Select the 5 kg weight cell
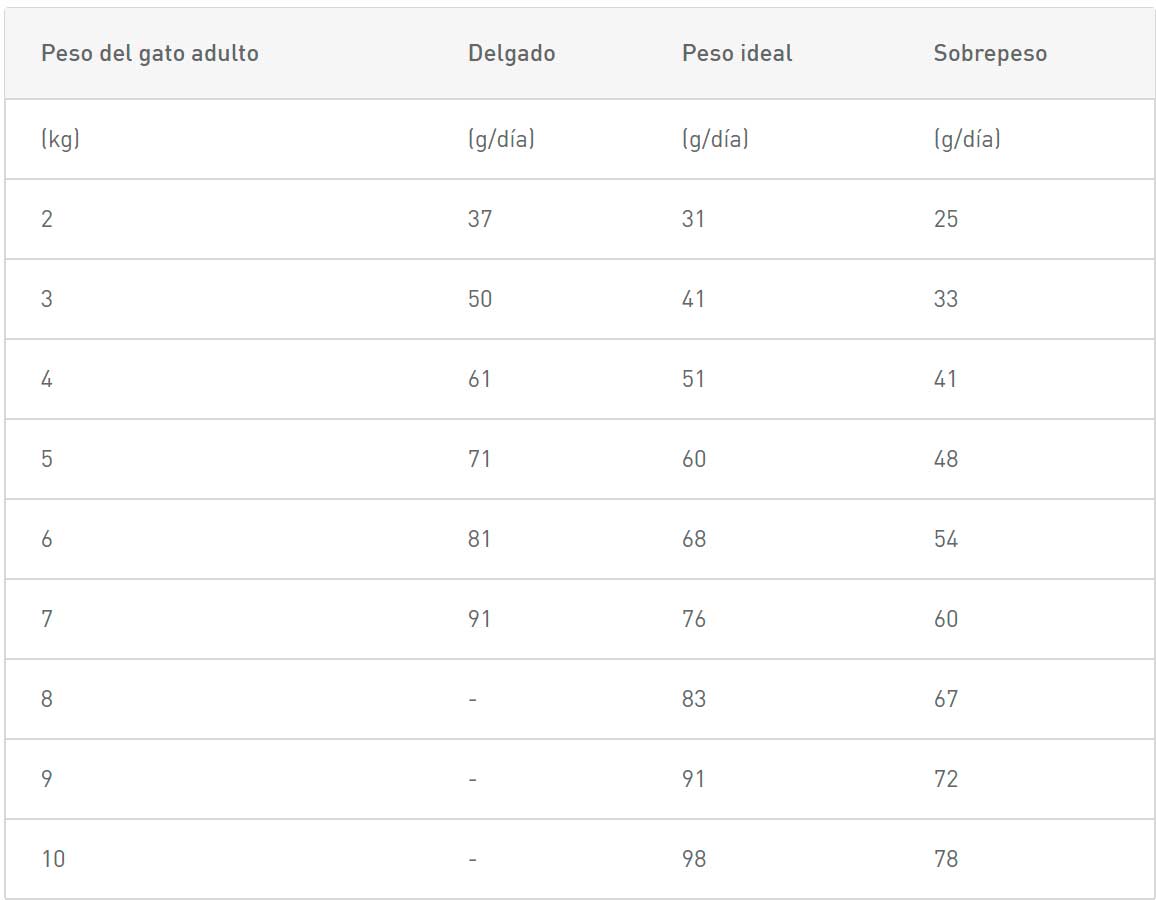Screen dimensions: 1156x900 47,459
